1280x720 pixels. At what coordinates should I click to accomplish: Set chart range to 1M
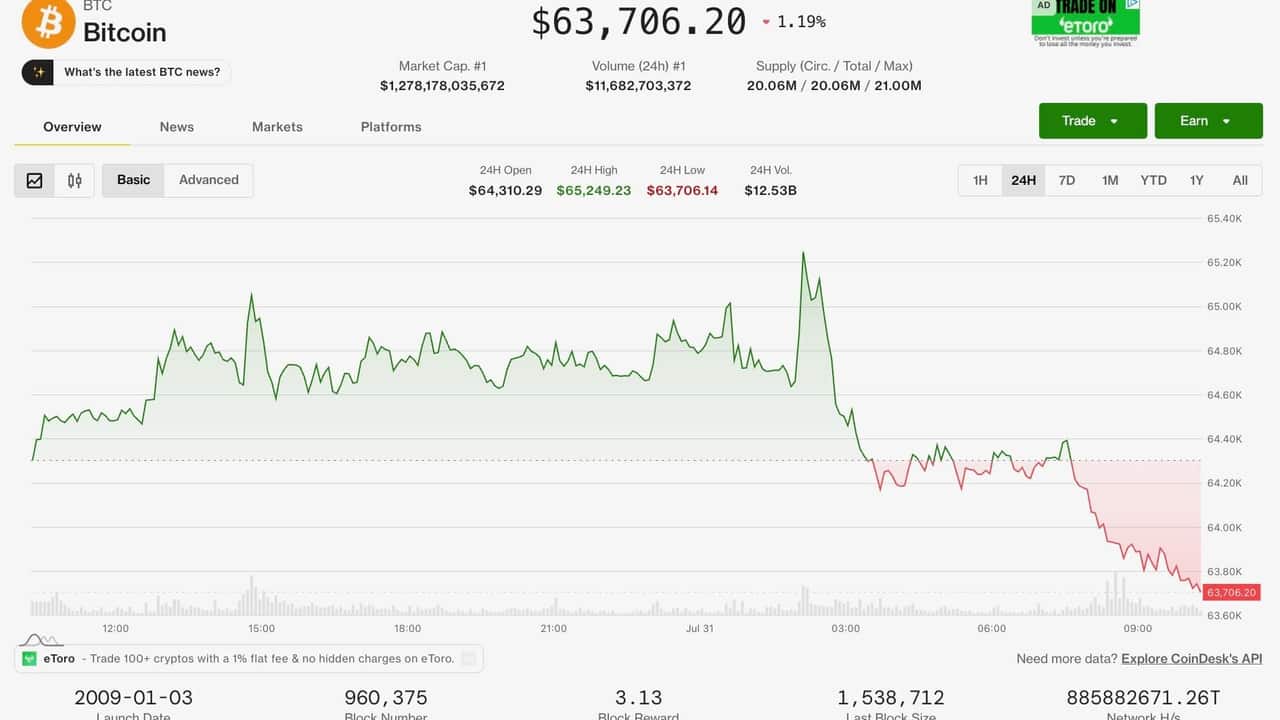pyautogui.click(x=1110, y=180)
